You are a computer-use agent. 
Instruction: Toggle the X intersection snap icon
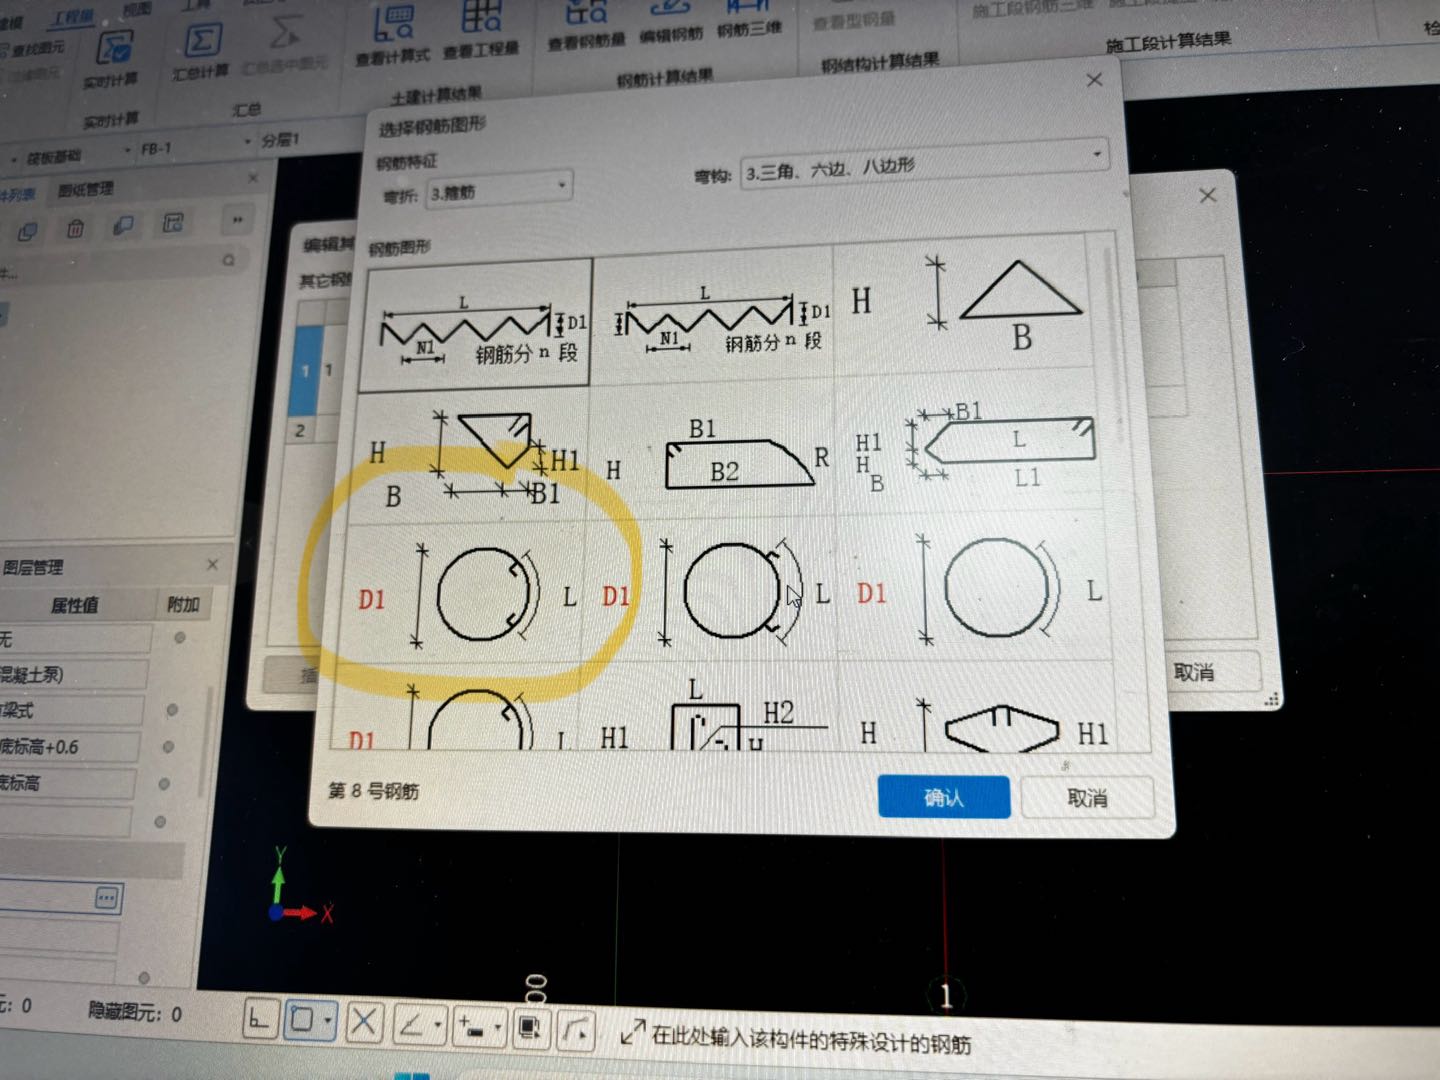[364, 1022]
